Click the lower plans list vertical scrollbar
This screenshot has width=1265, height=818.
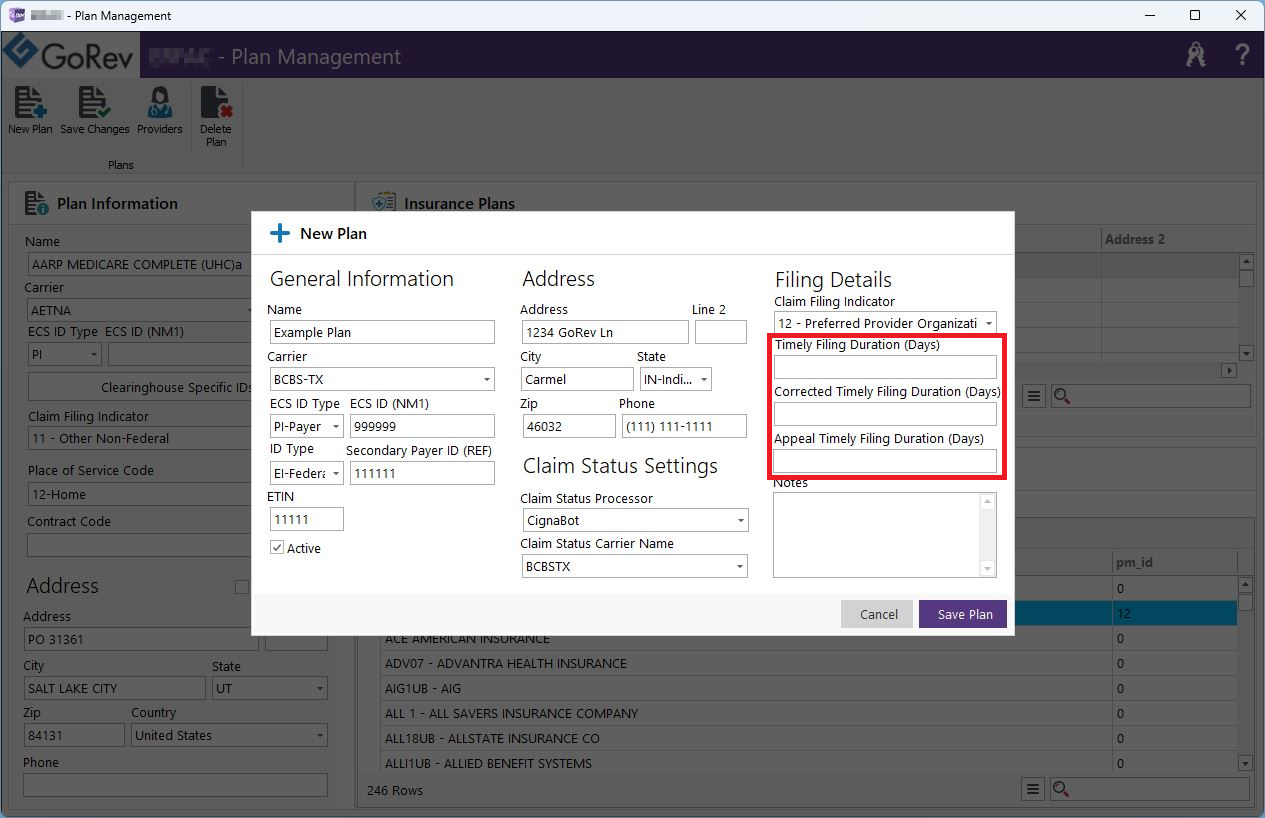[x=1245, y=673]
